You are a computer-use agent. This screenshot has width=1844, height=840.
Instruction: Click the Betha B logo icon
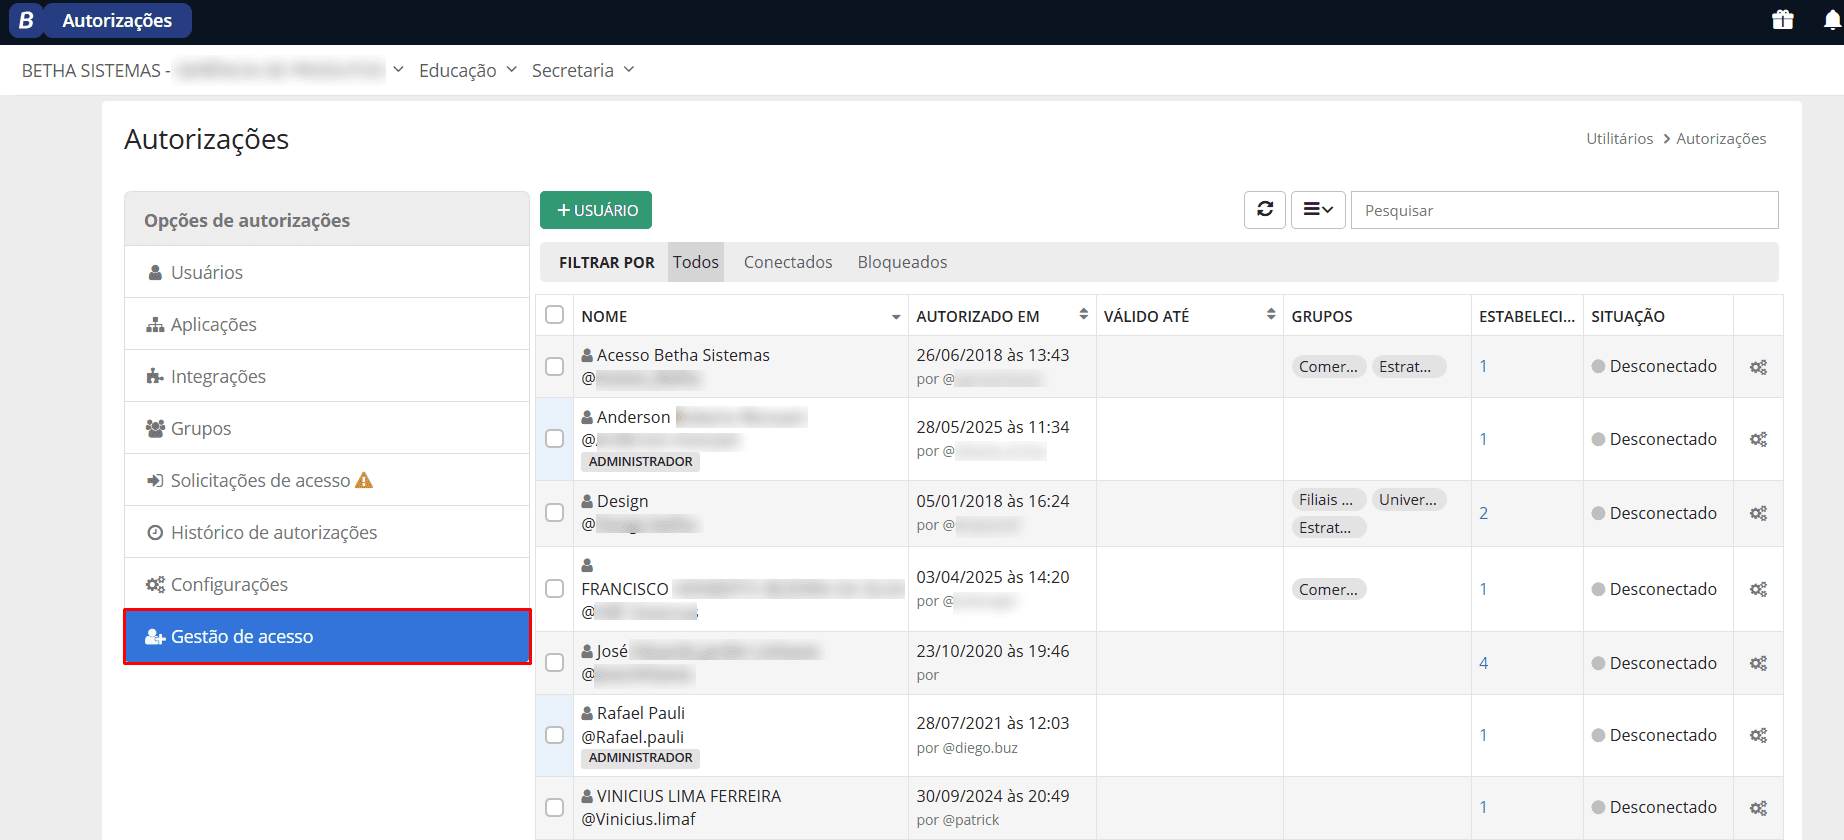26,20
